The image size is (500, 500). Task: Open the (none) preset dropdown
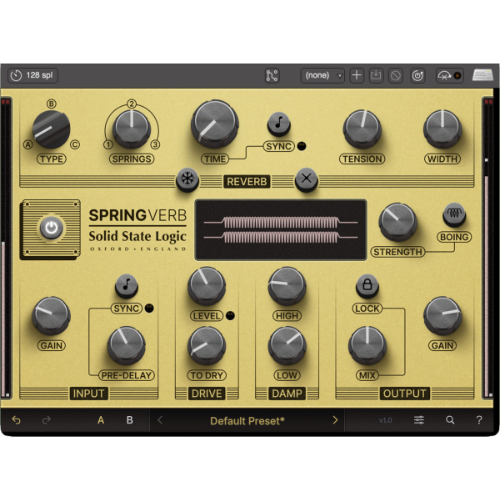coord(322,75)
